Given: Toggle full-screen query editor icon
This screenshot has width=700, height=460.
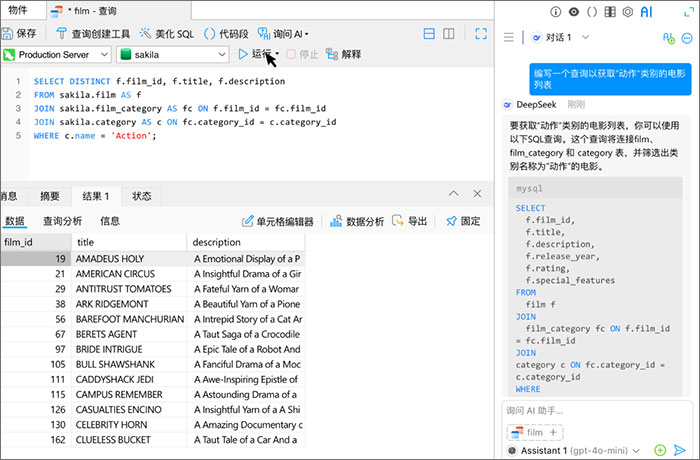Looking at the screenshot, I should [481, 33].
